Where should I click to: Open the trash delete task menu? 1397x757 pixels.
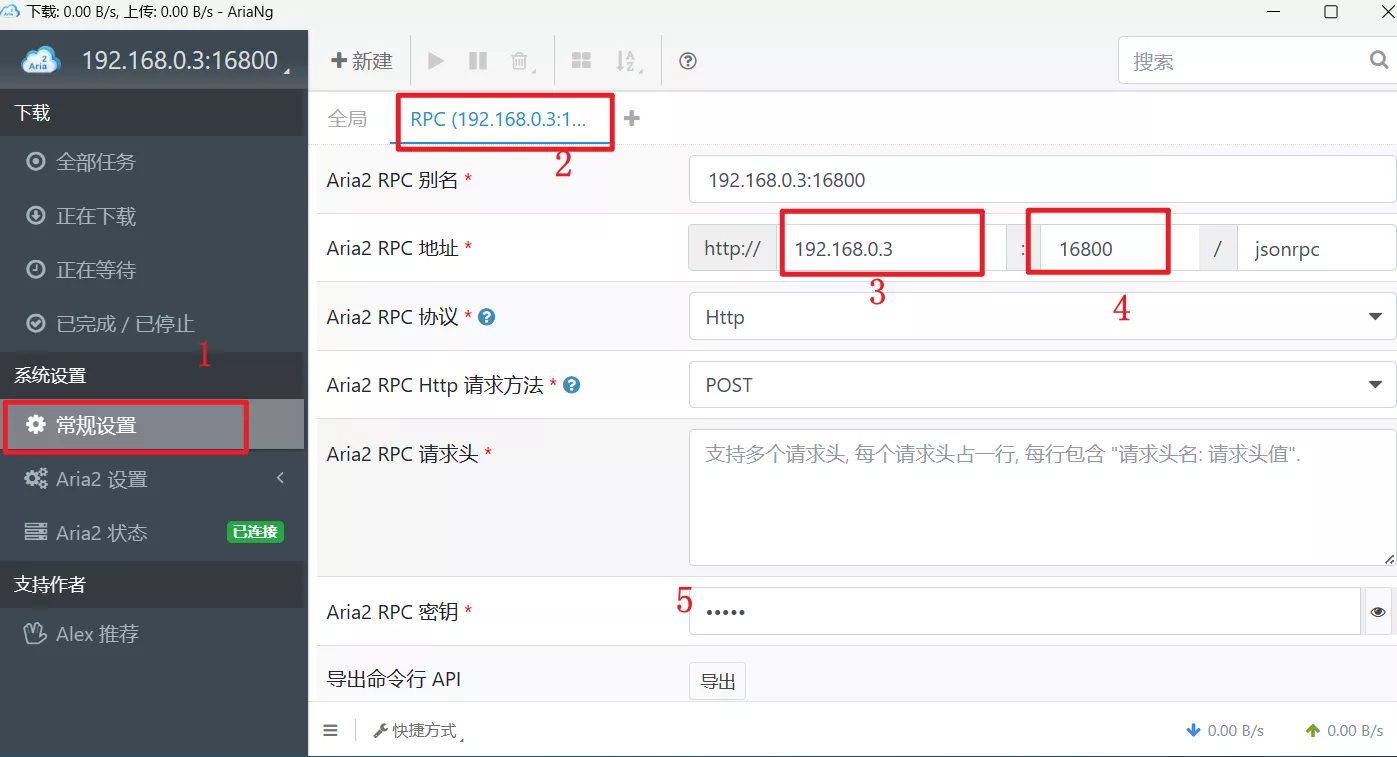click(x=520, y=61)
